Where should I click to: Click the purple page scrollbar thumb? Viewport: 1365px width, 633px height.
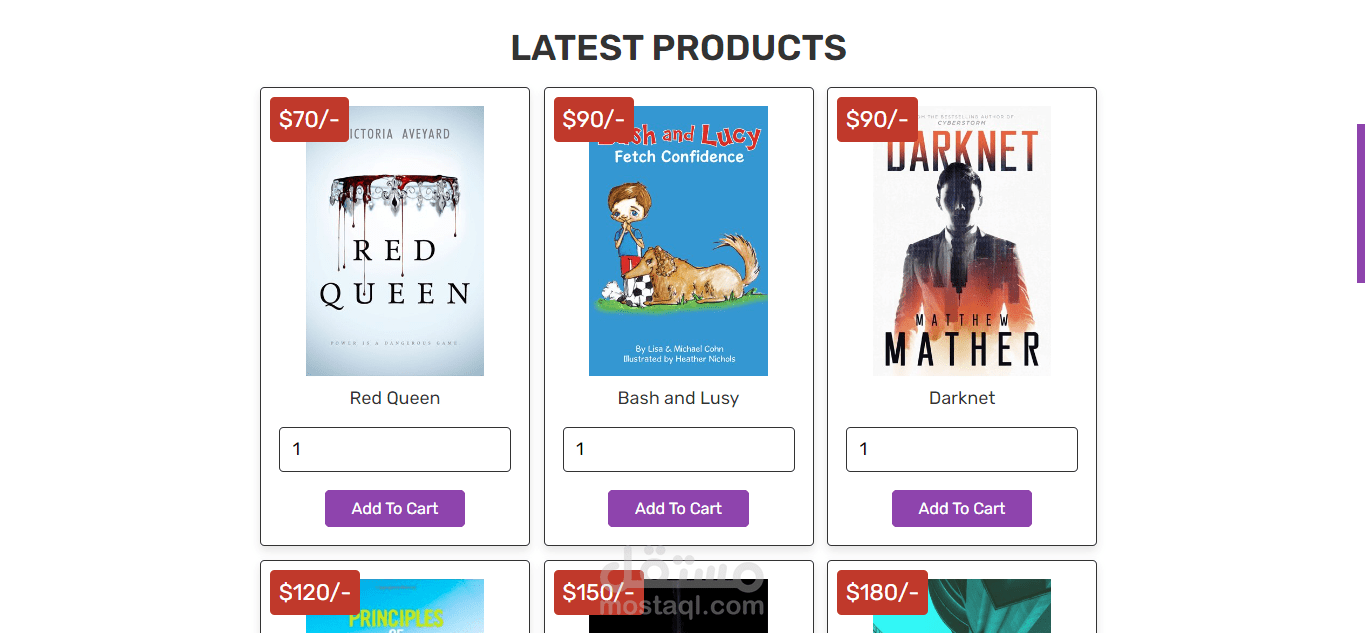click(x=1360, y=203)
